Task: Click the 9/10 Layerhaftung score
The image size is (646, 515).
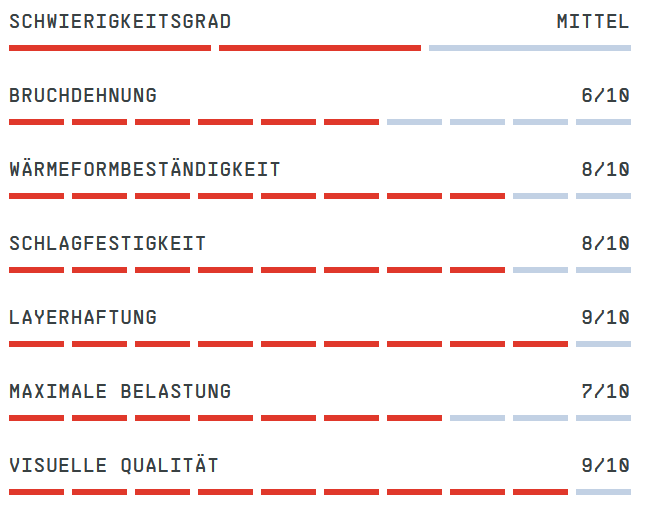Action: [605, 318]
